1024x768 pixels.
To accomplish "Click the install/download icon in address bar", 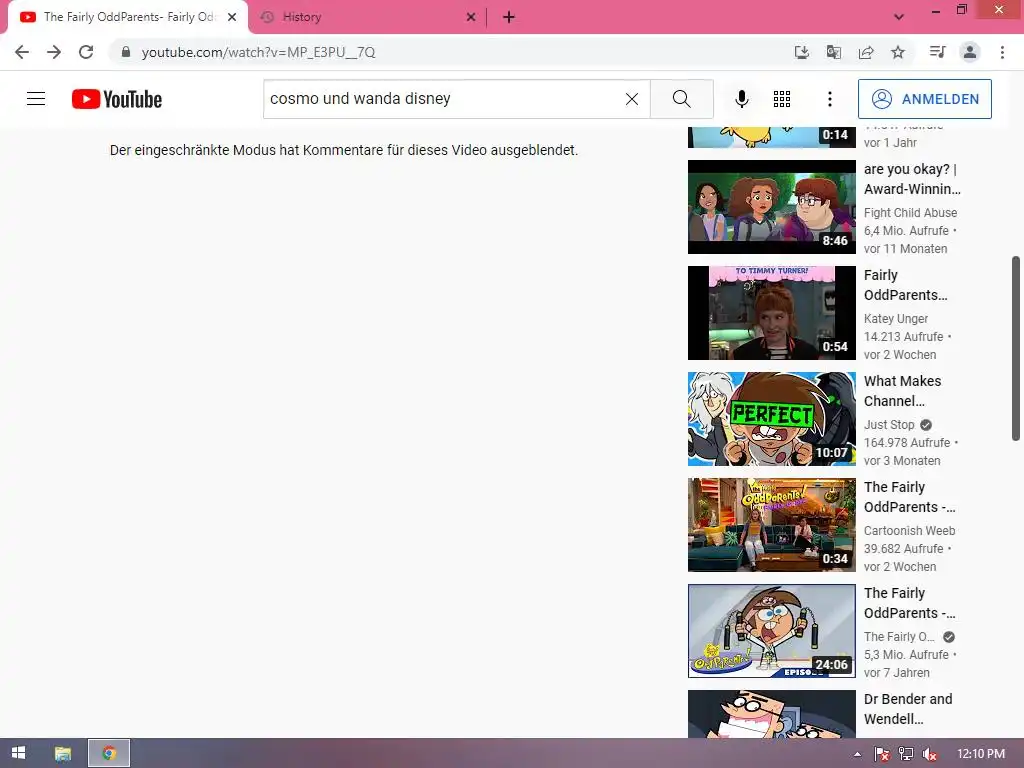I will [801, 52].
